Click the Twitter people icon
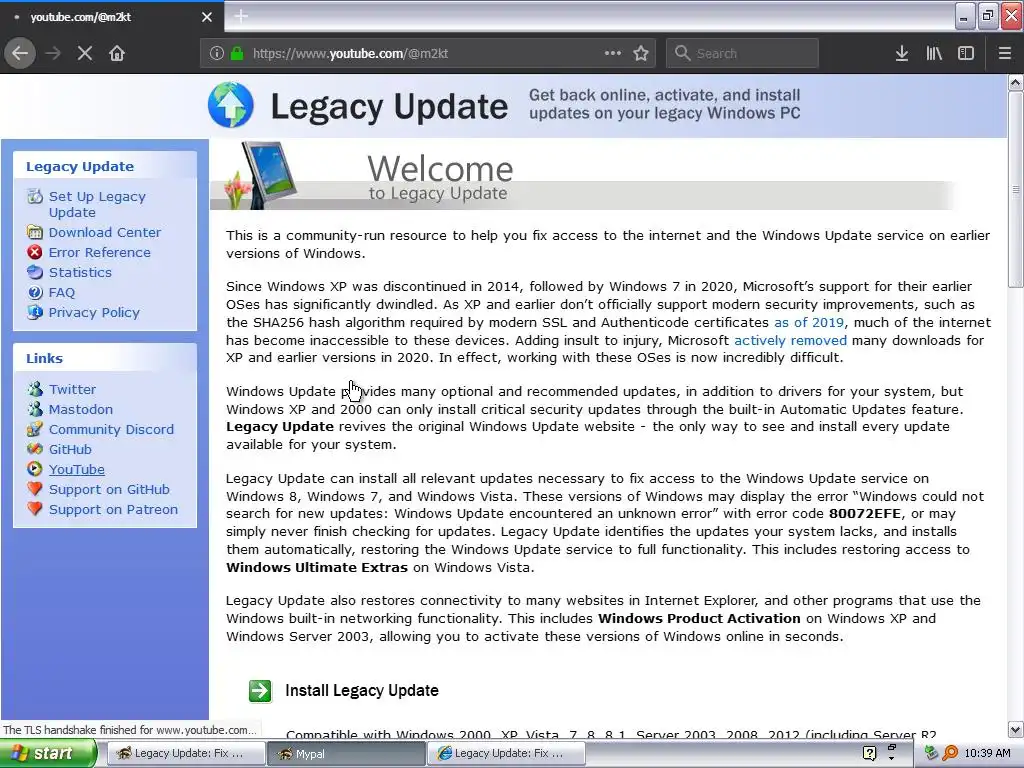 35,389
